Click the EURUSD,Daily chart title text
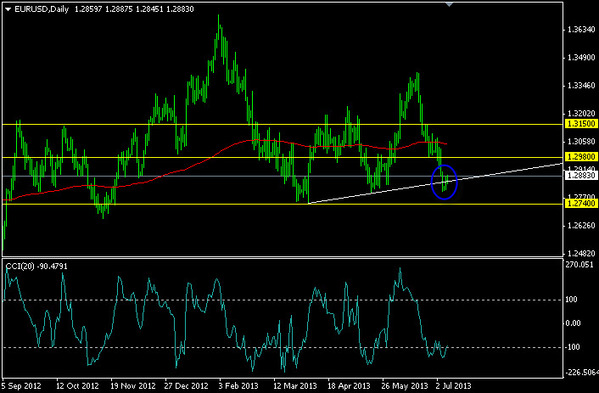Image resolution: width=599 pixels, height=393 pixels. [x=41, y=10]
